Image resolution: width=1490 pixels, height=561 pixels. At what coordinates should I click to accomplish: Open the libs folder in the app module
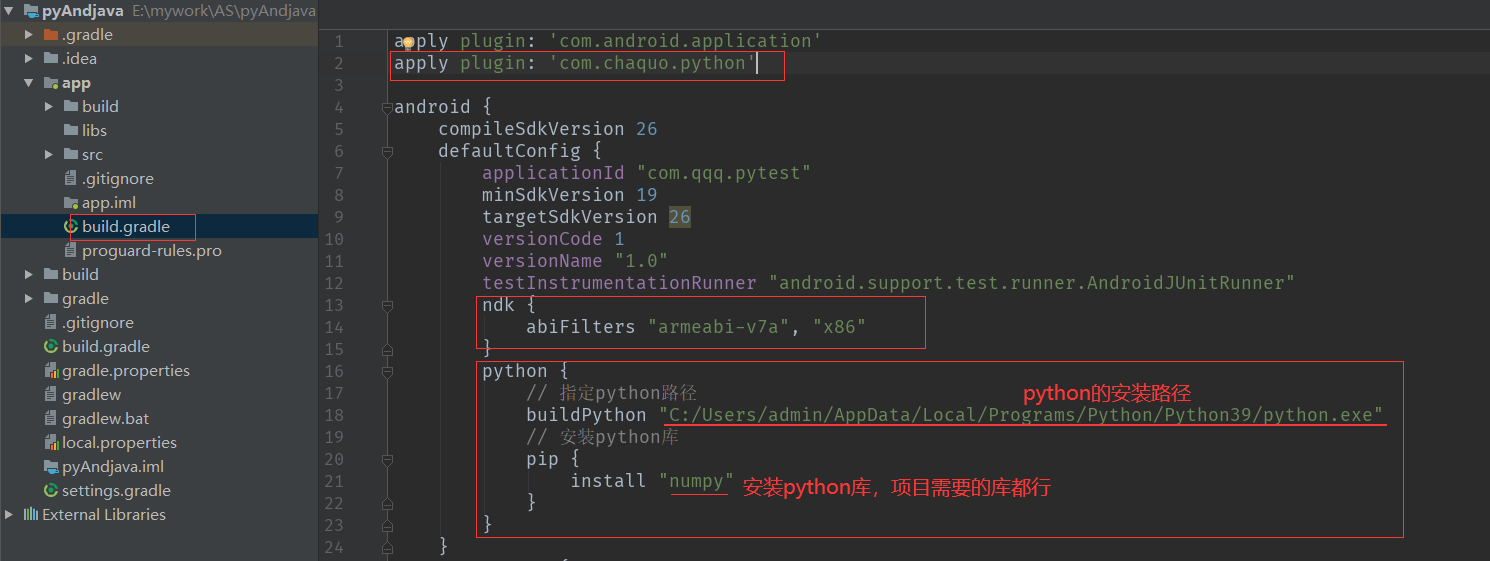[94, 131]
